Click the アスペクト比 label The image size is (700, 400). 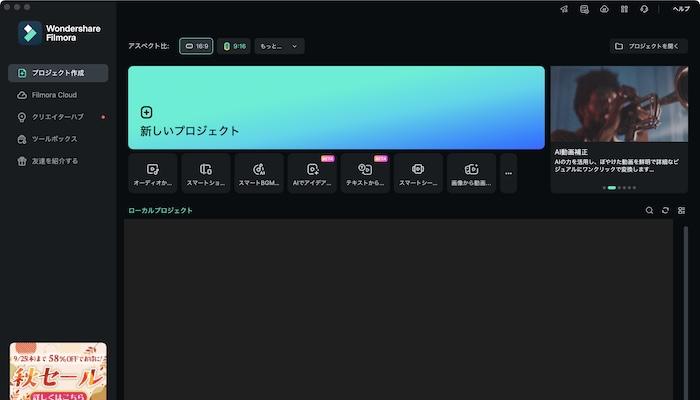[149, 46]
